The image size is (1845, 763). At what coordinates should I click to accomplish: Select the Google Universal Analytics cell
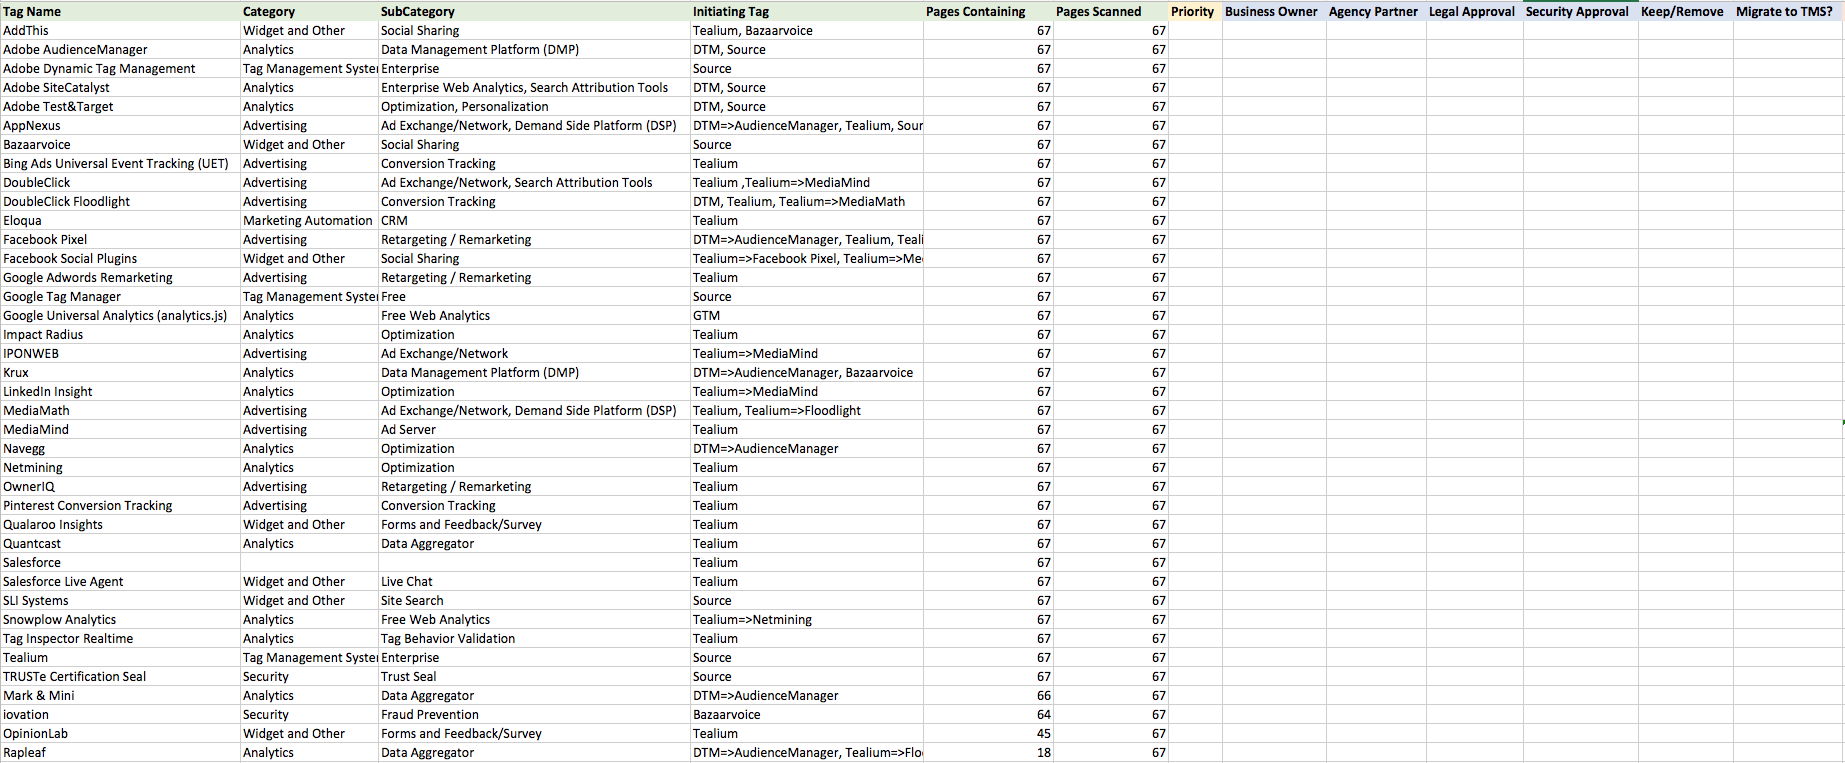(120, 315)
